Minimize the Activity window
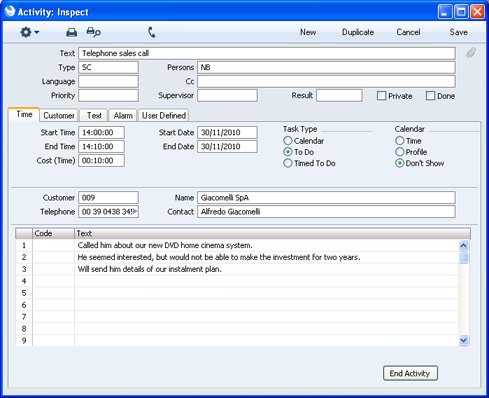Screen dimensions: 489x398 445,12
